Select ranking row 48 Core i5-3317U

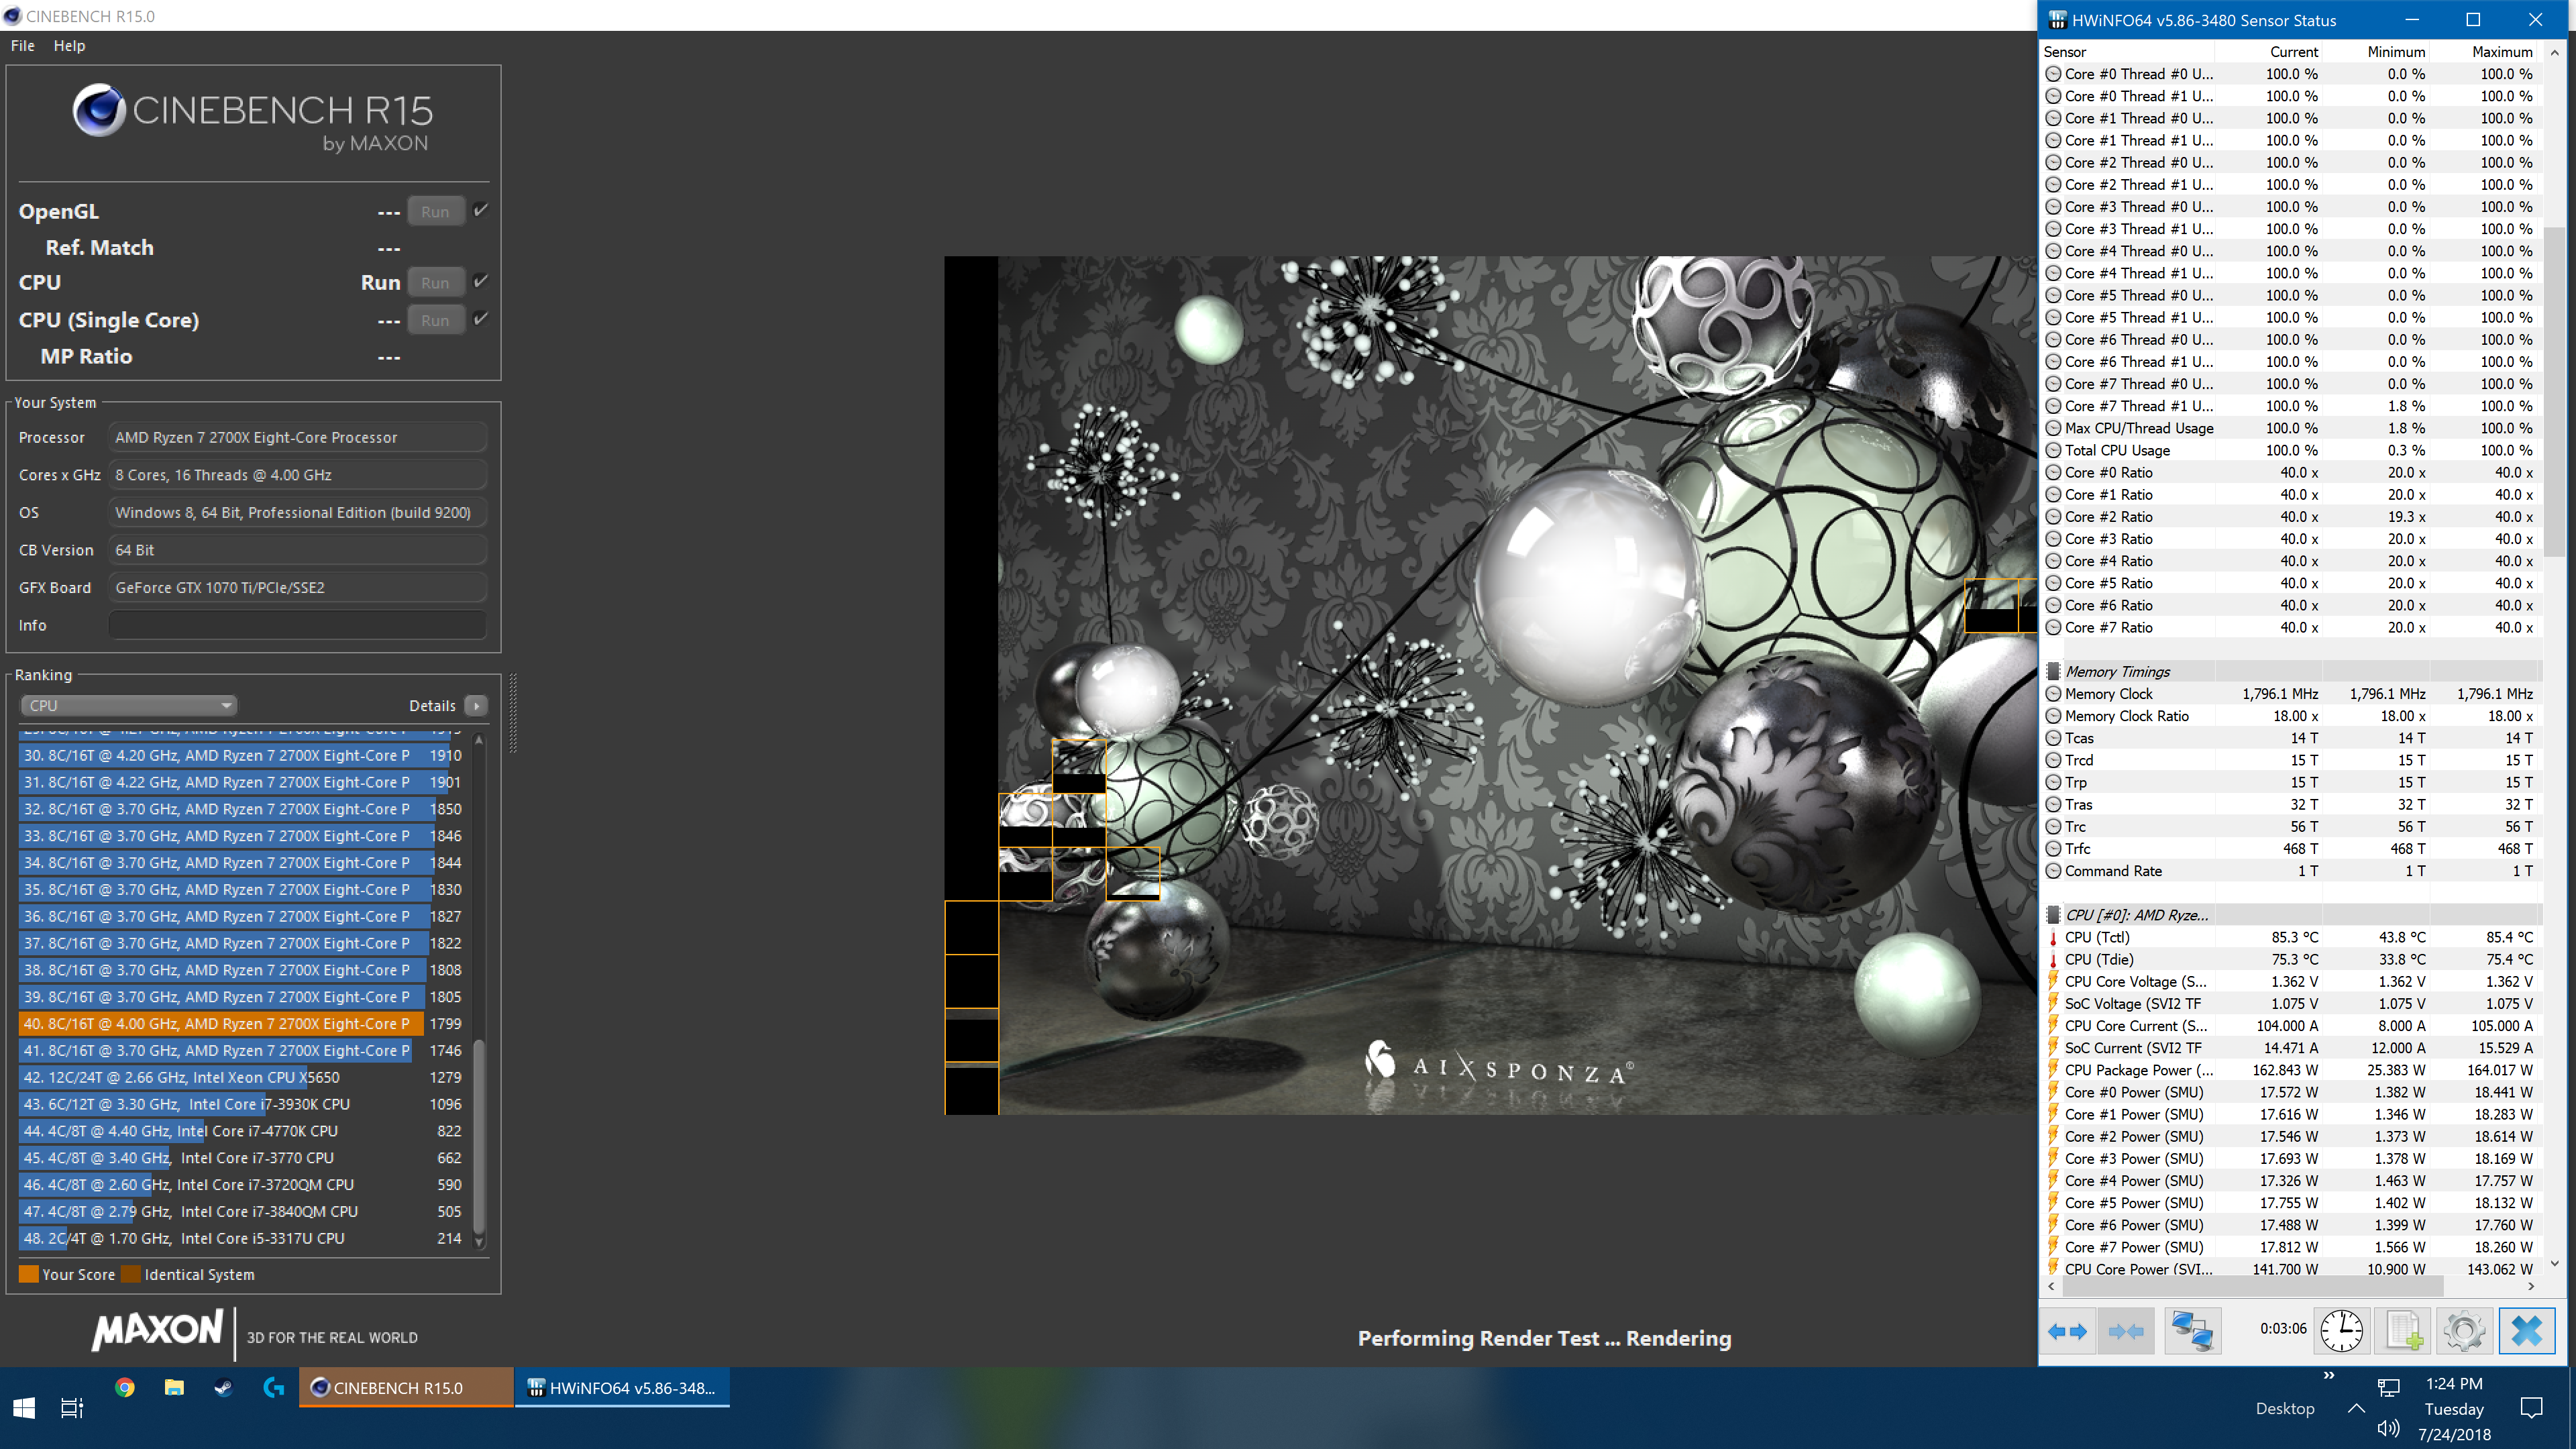tap(241, 1238)
